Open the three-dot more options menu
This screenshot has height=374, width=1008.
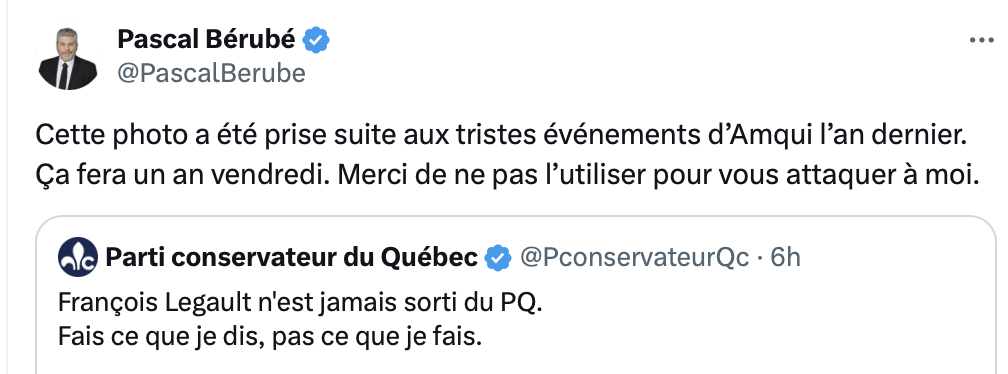pyautogui.click(x=981, y=40)
